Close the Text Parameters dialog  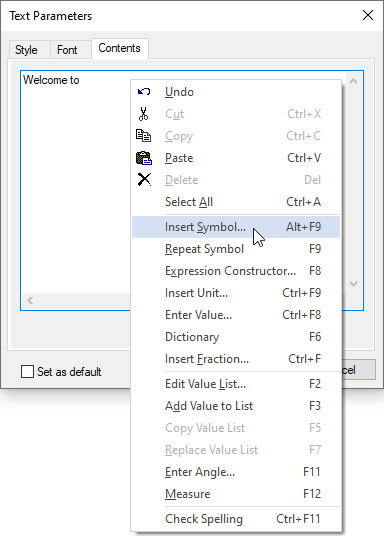[x=368, y=15]
